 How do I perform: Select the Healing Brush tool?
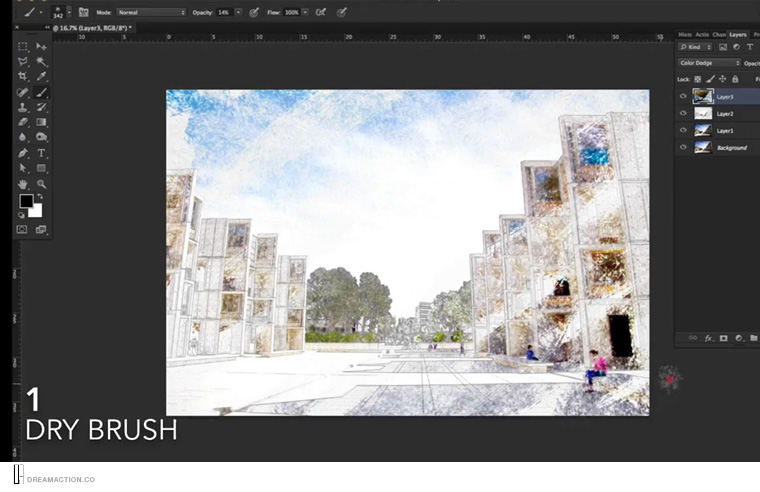tap(23, 92)
